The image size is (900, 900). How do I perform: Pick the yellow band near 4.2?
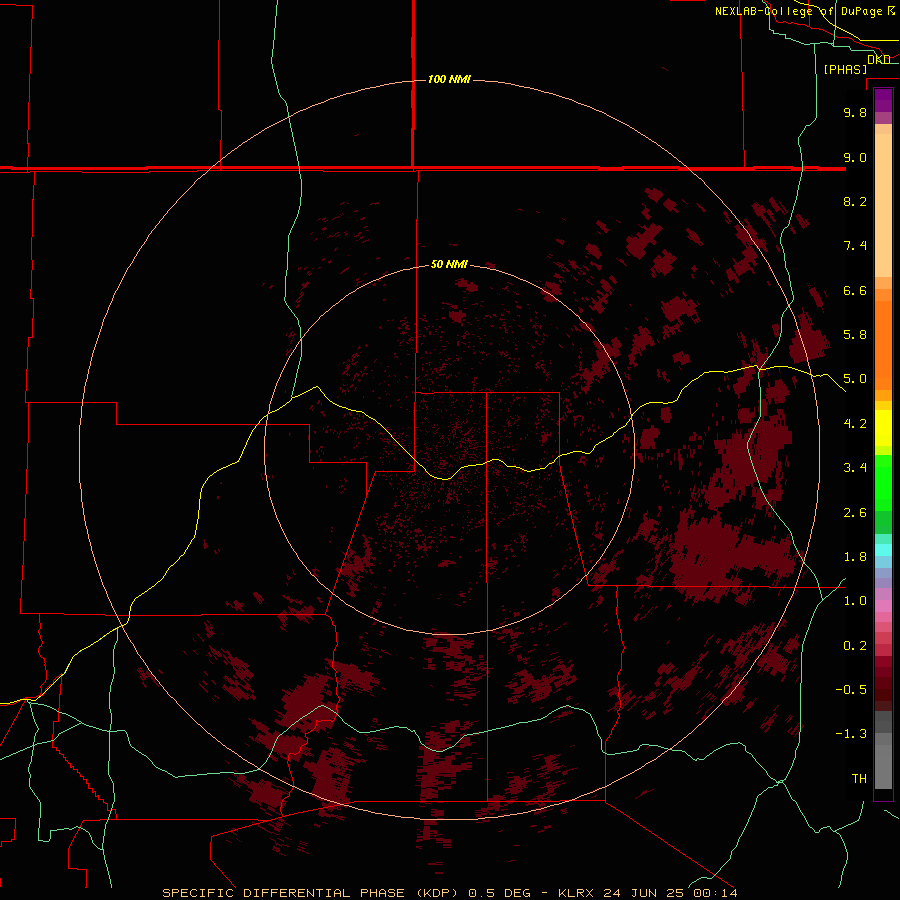[x=883, y=428]
